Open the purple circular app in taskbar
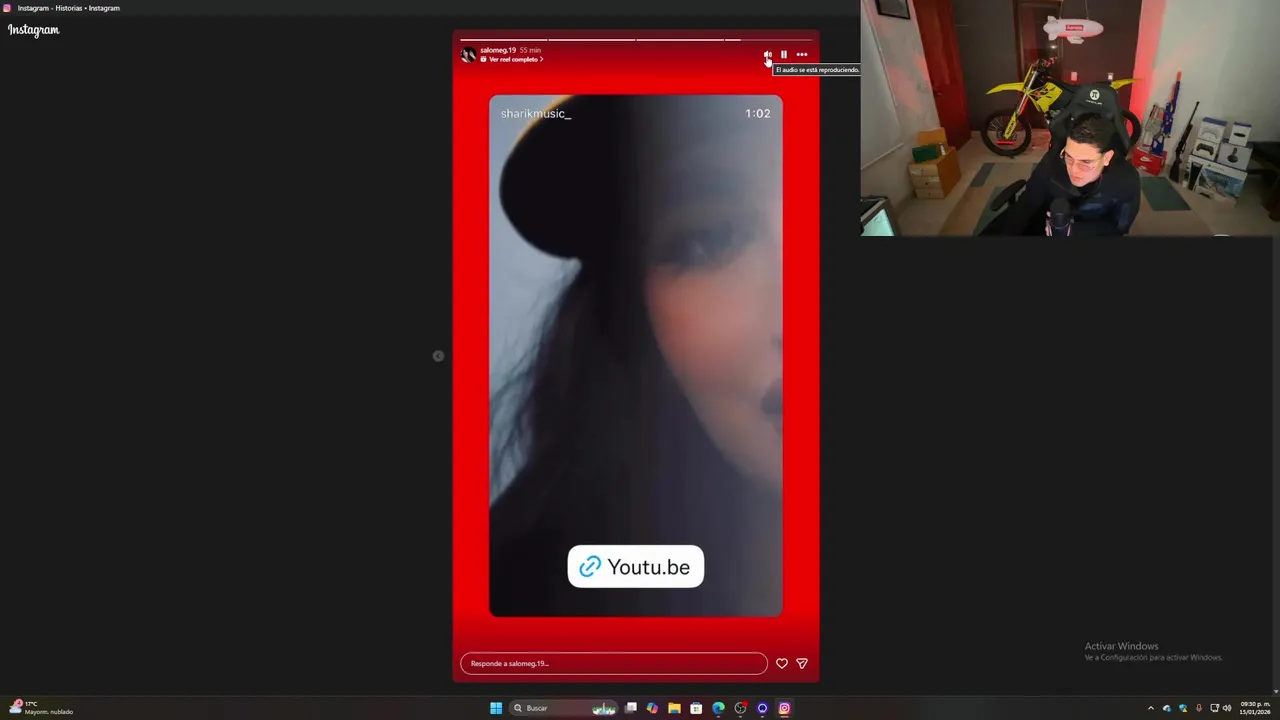 coord(762,708)
